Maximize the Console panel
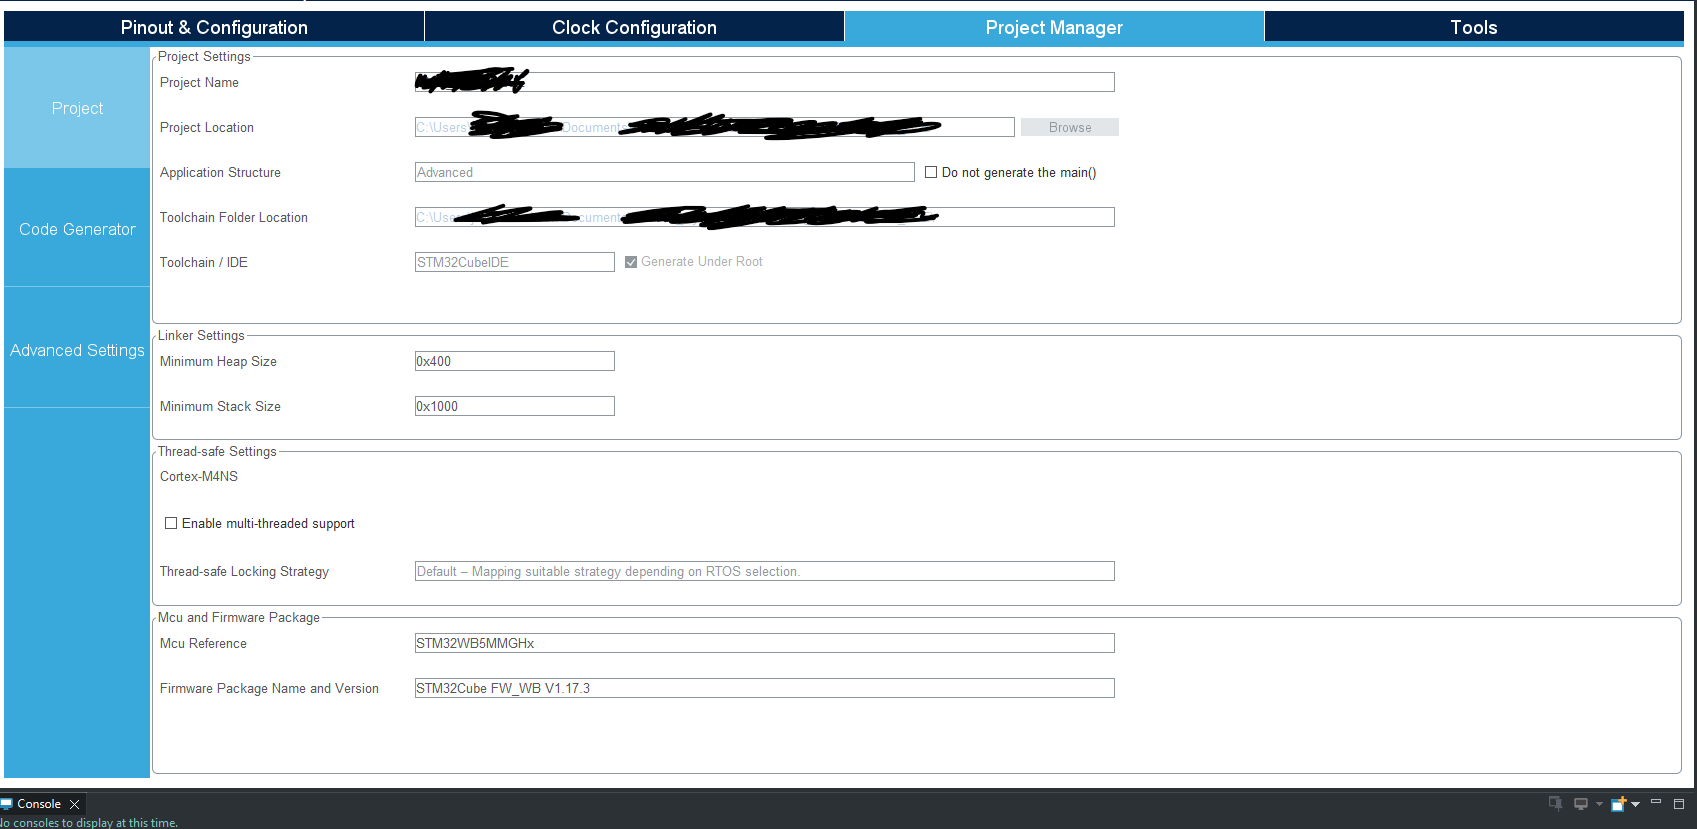 (1679, 803)
